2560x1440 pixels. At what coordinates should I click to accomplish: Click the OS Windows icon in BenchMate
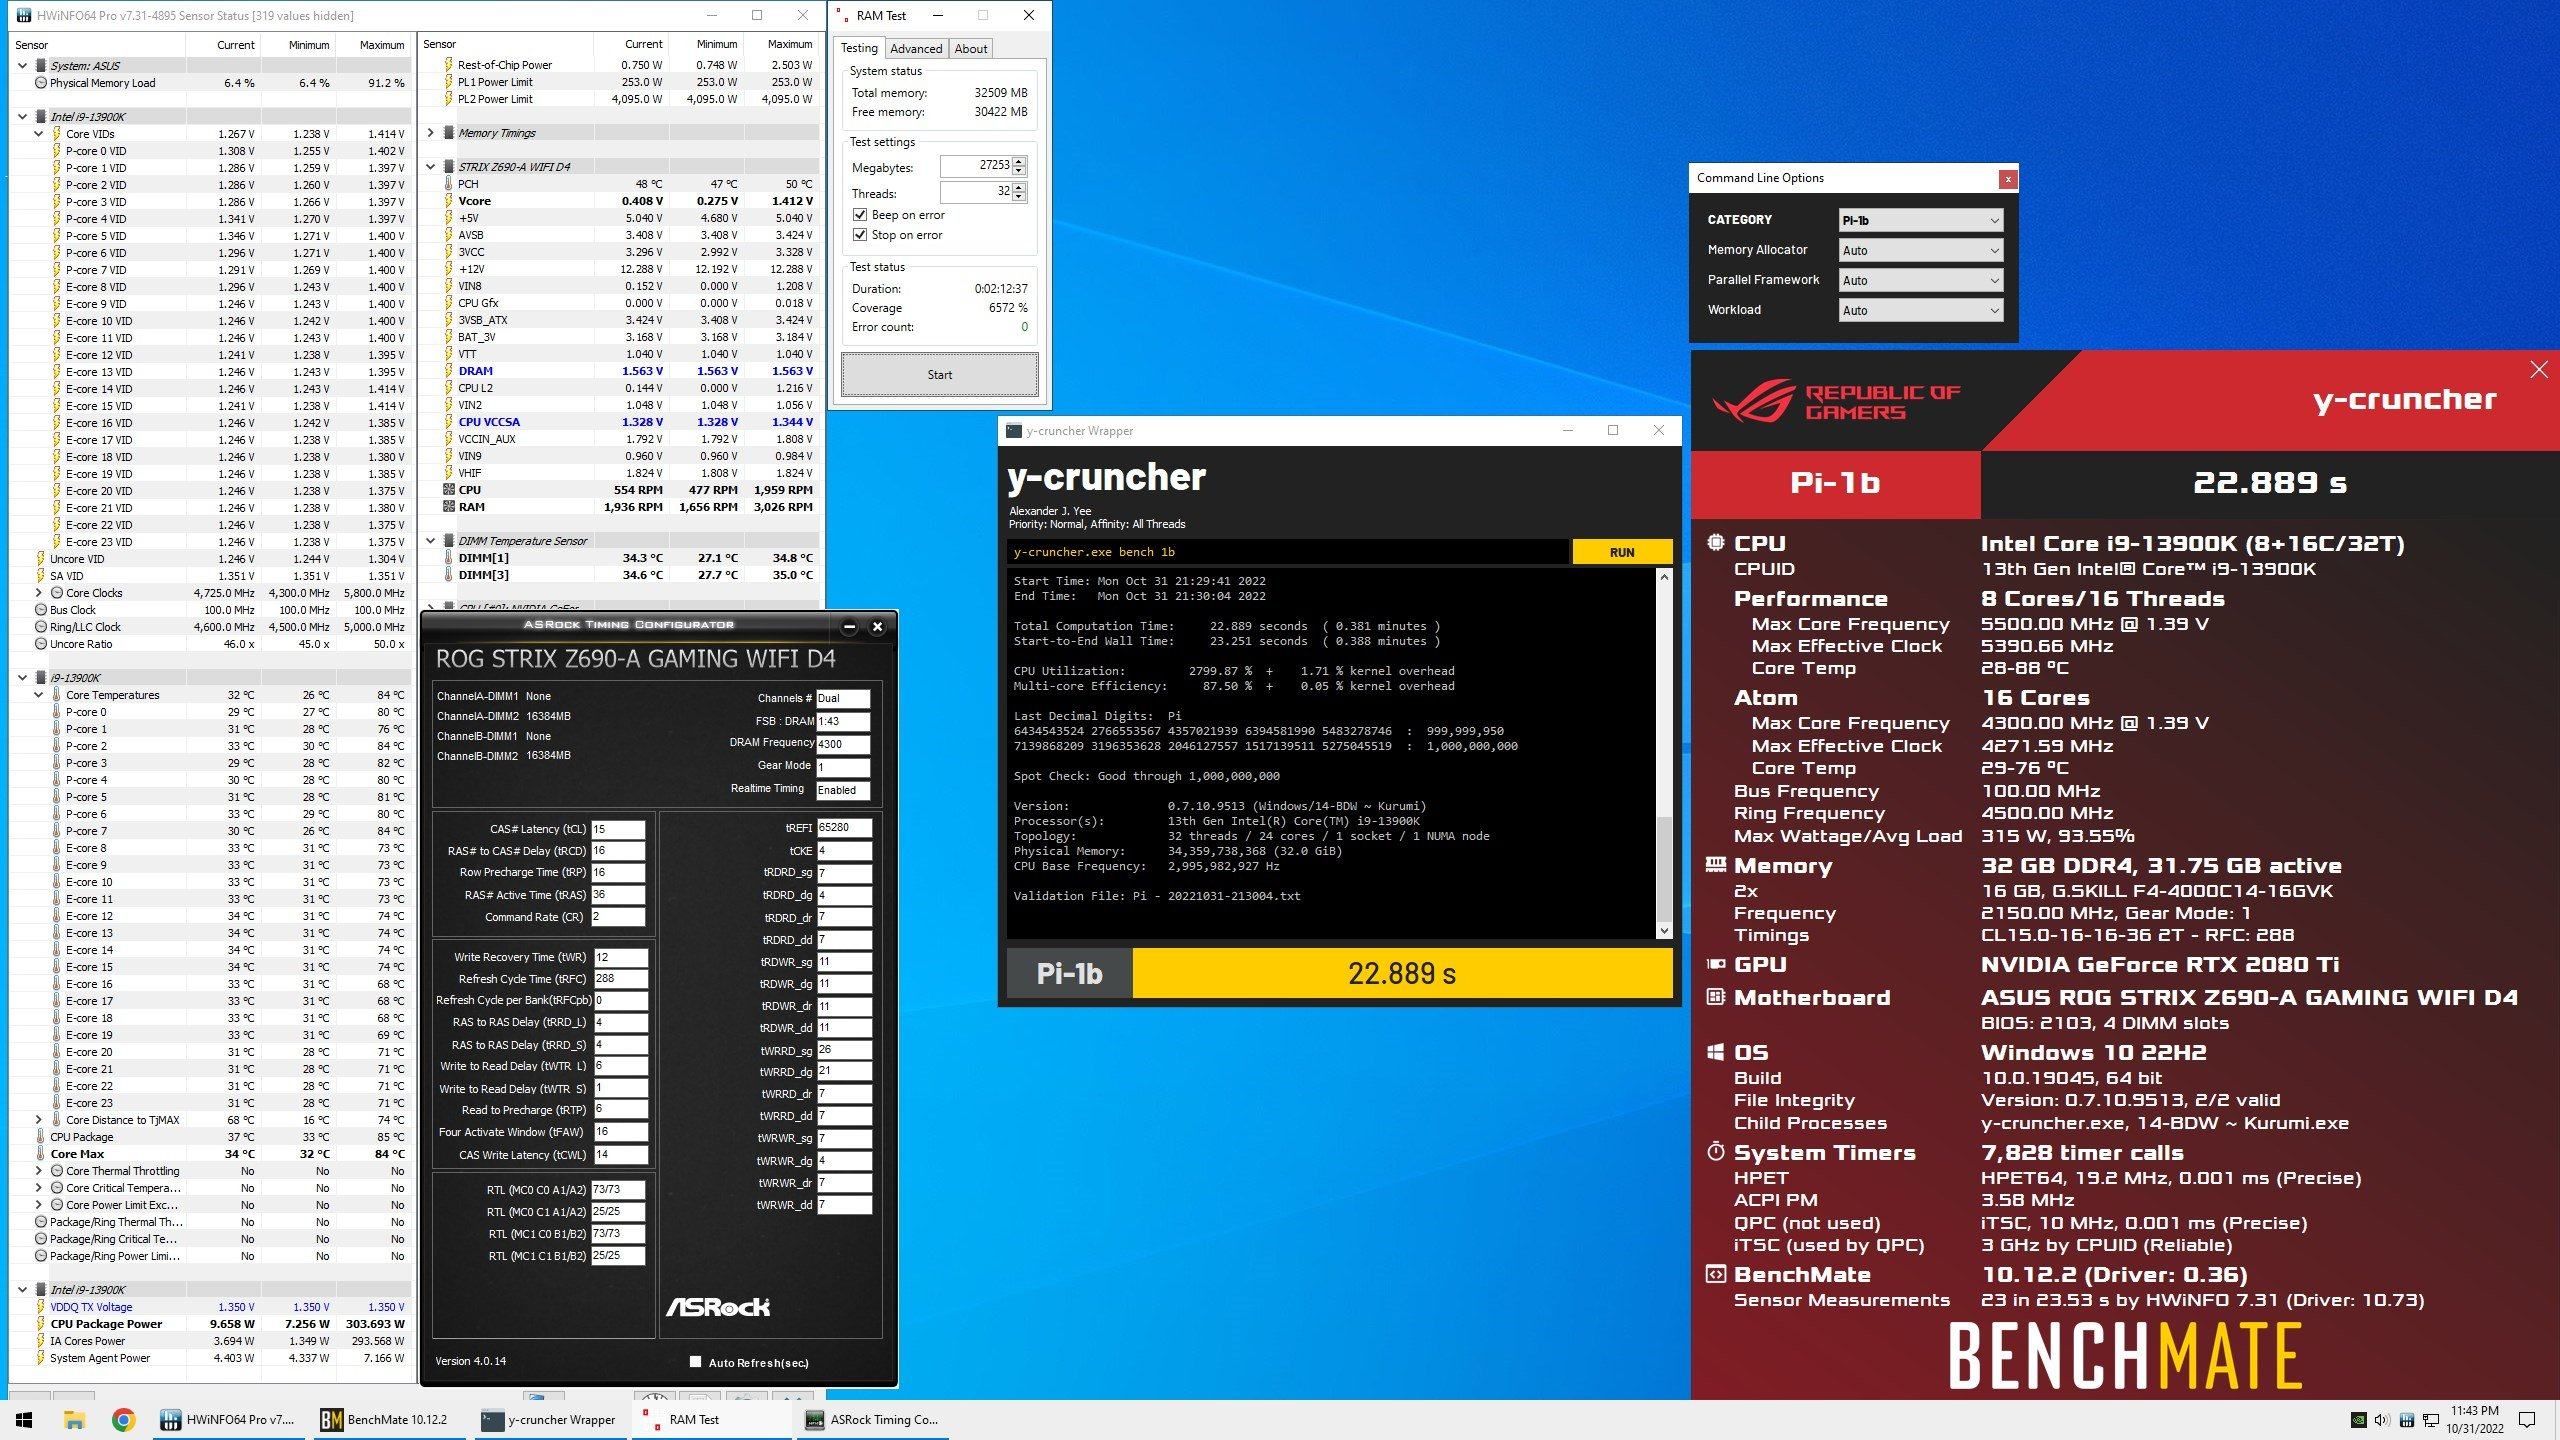(1716, 1052)
